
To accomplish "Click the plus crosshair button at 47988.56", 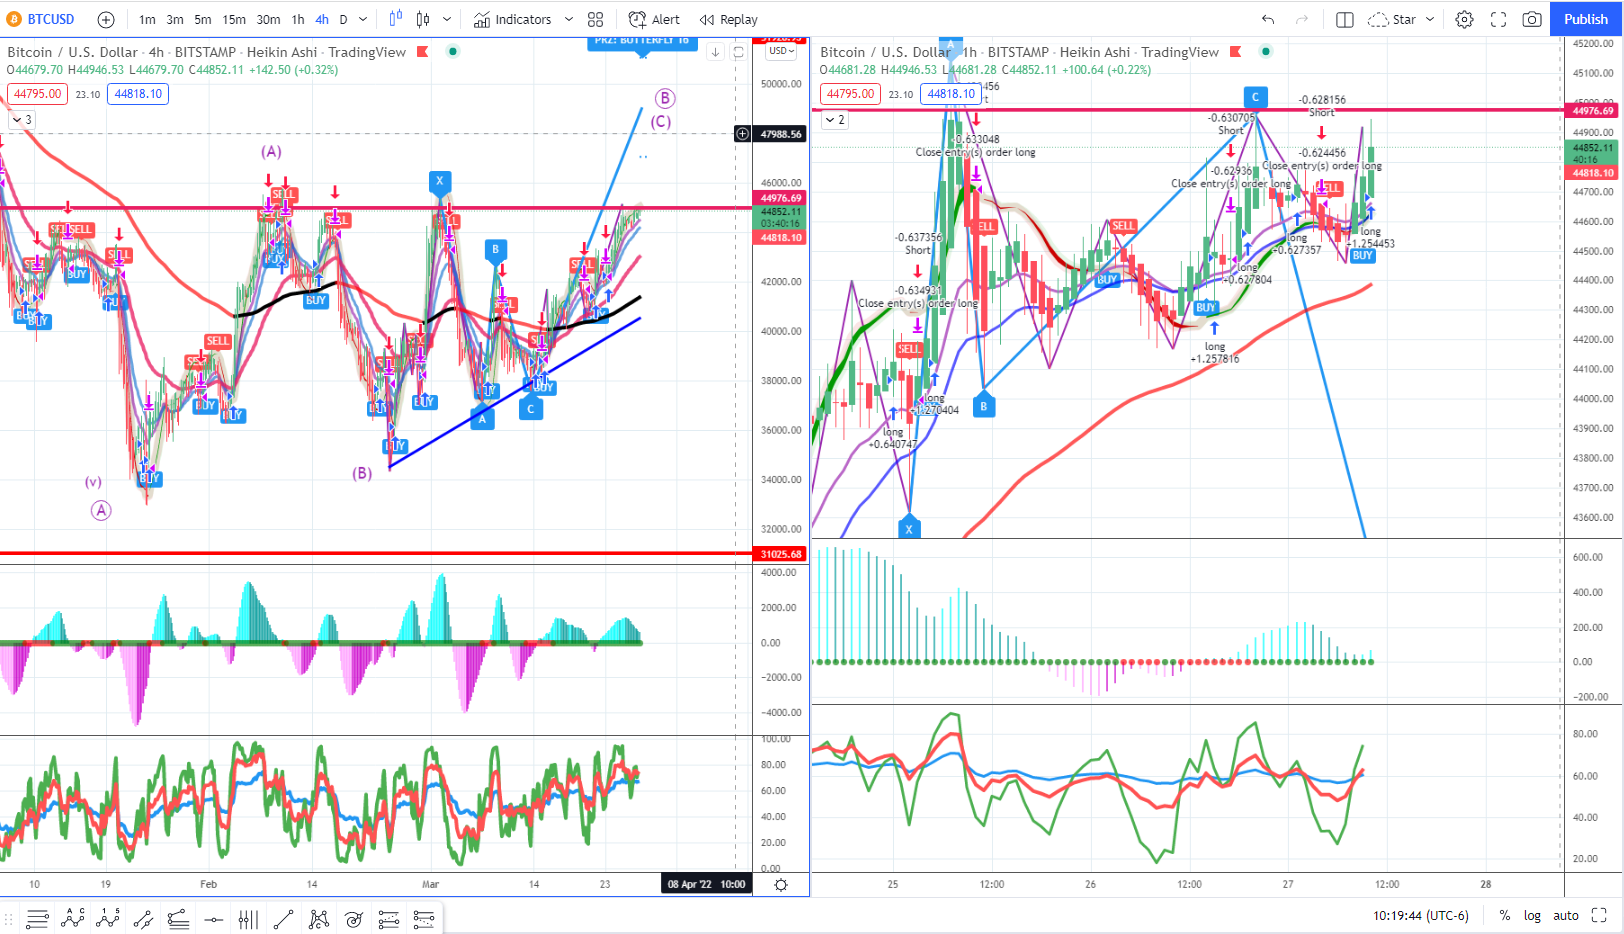I will (743, 134).
